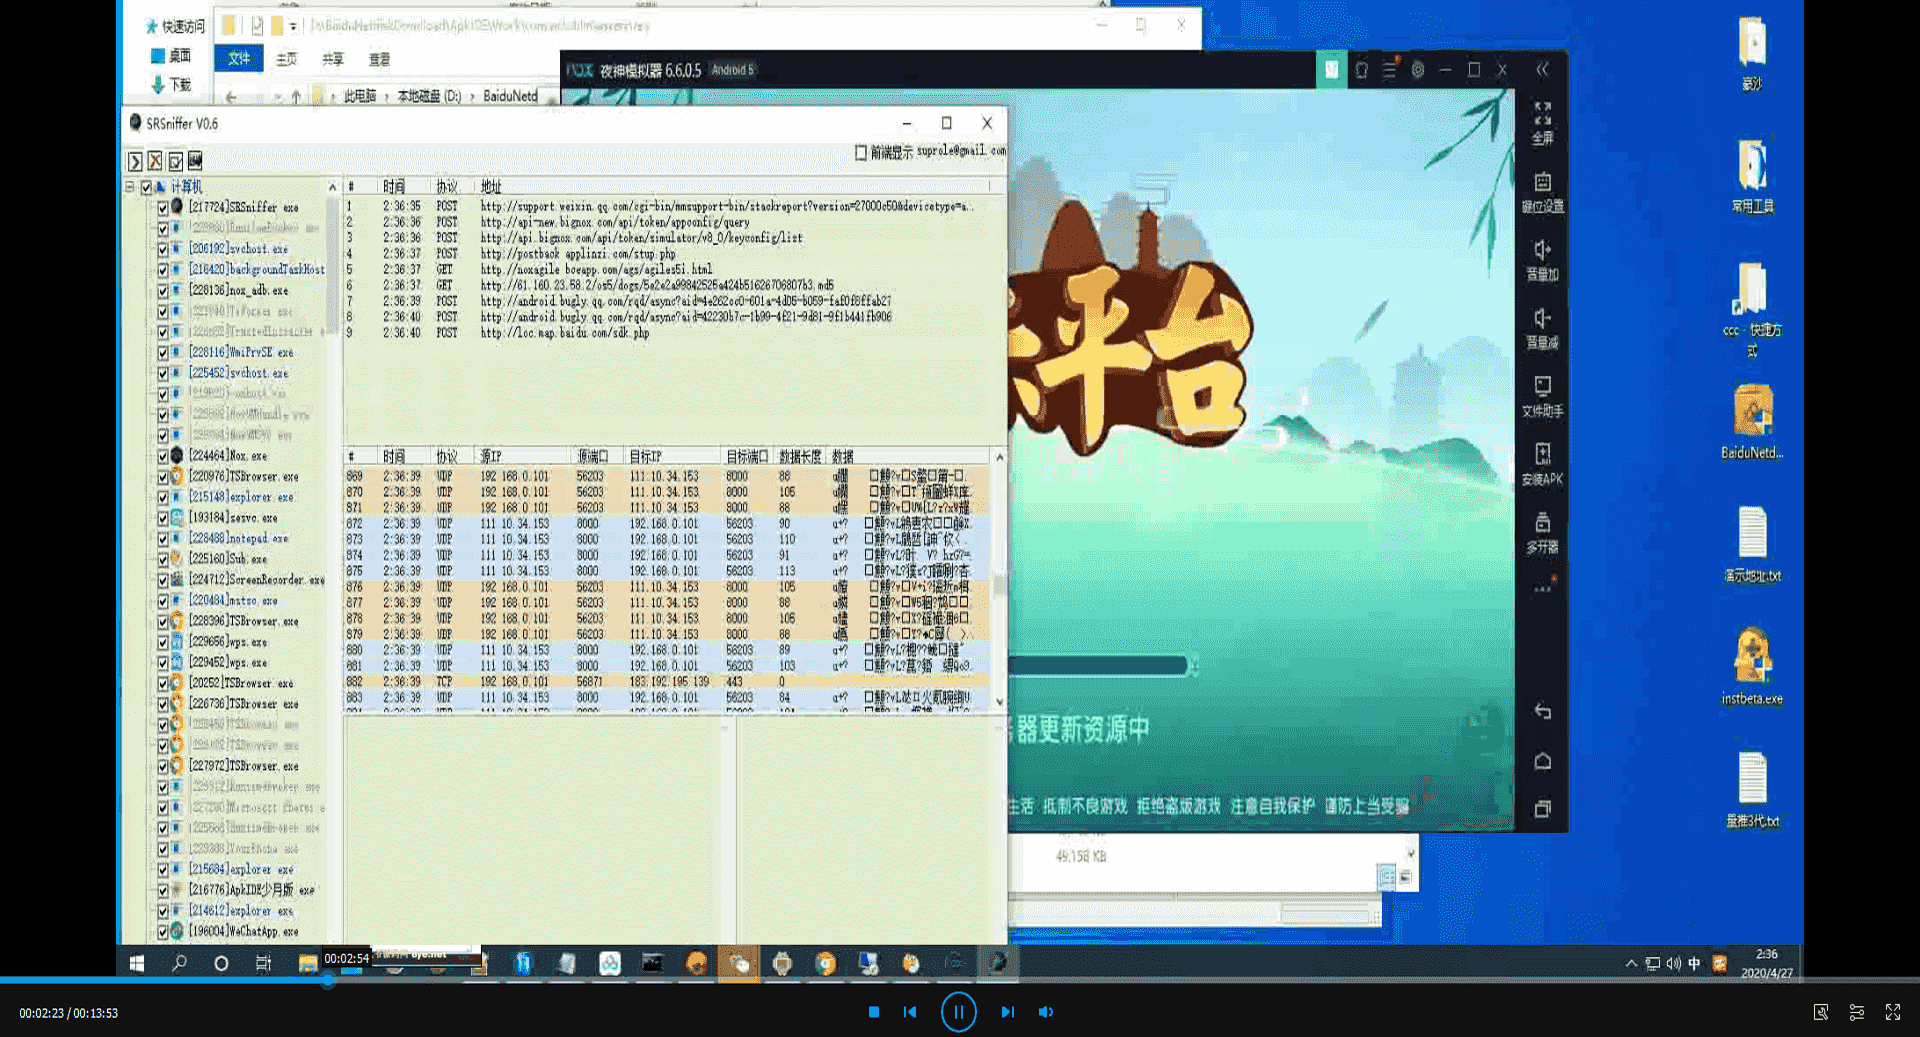Image resolution: width=1920 pixels, height=1037 pixels.
Task: Open the 文件 tab in File Explorer
Action: click(239, 58)
